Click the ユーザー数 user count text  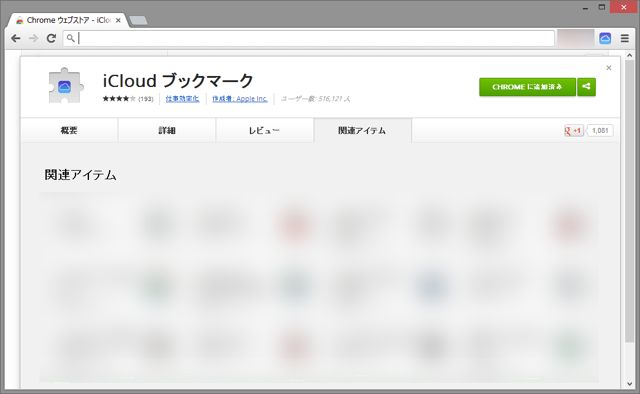(x=316, y=98)
